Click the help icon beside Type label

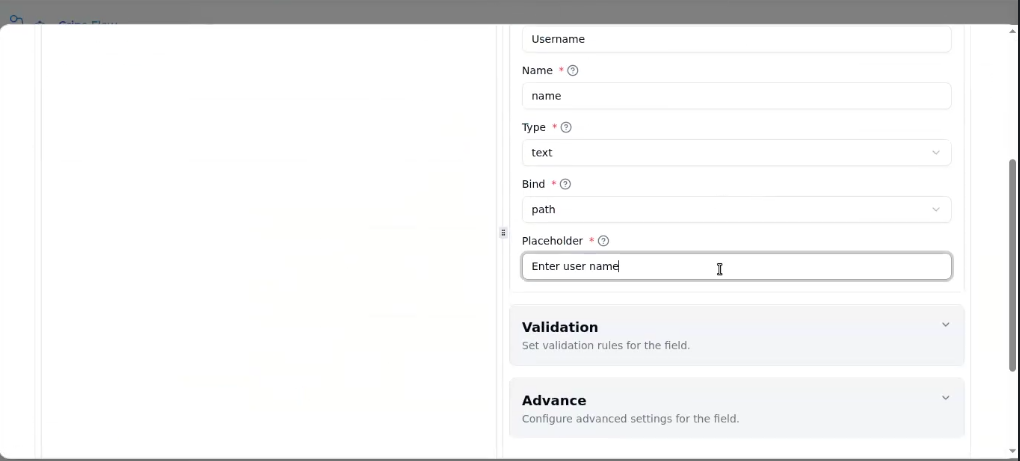tap(566, 128)
